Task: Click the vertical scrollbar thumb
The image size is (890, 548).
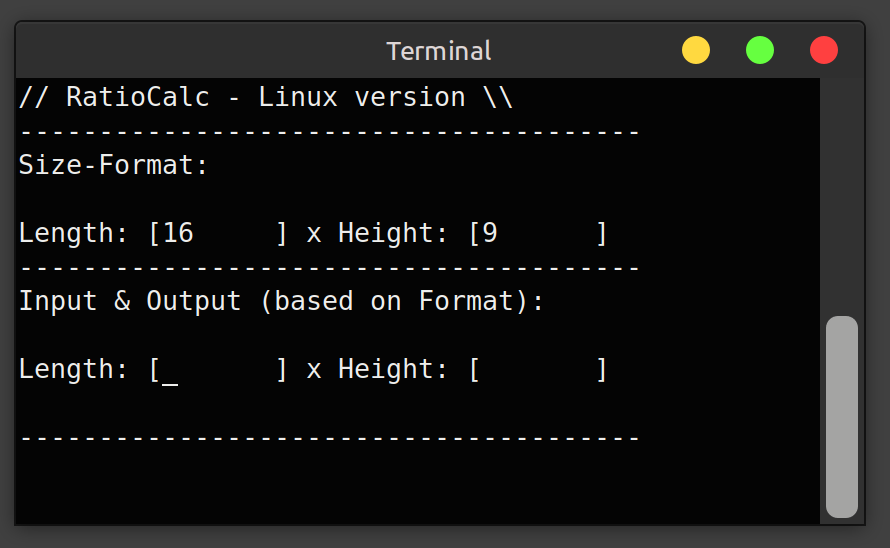Action: (842, 416)
